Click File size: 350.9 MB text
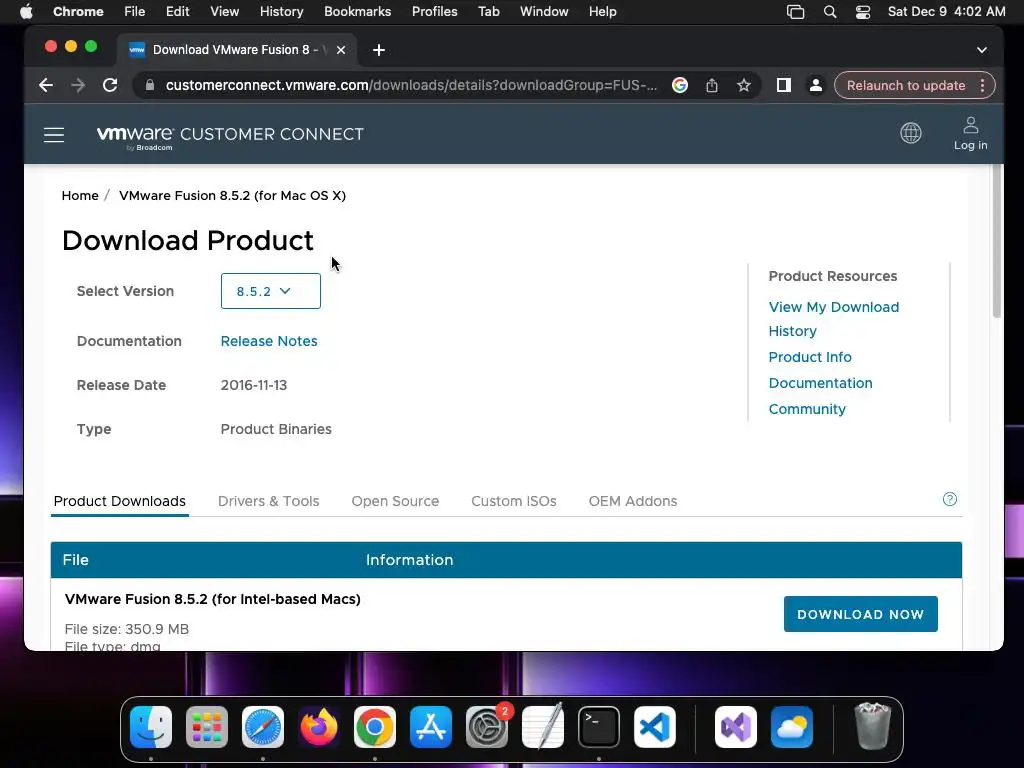The height and width of the screenshot is (768, 1024). click(127, 630)
